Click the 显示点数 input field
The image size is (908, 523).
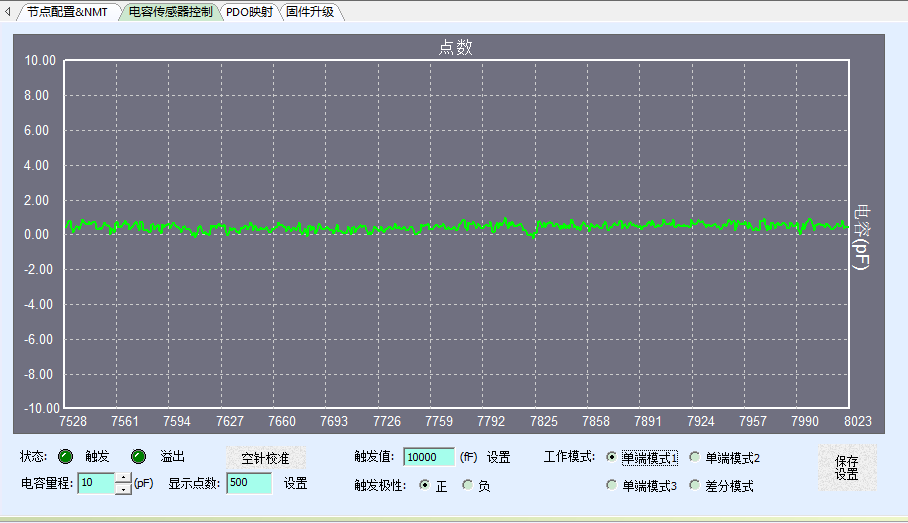pos(249,484)
